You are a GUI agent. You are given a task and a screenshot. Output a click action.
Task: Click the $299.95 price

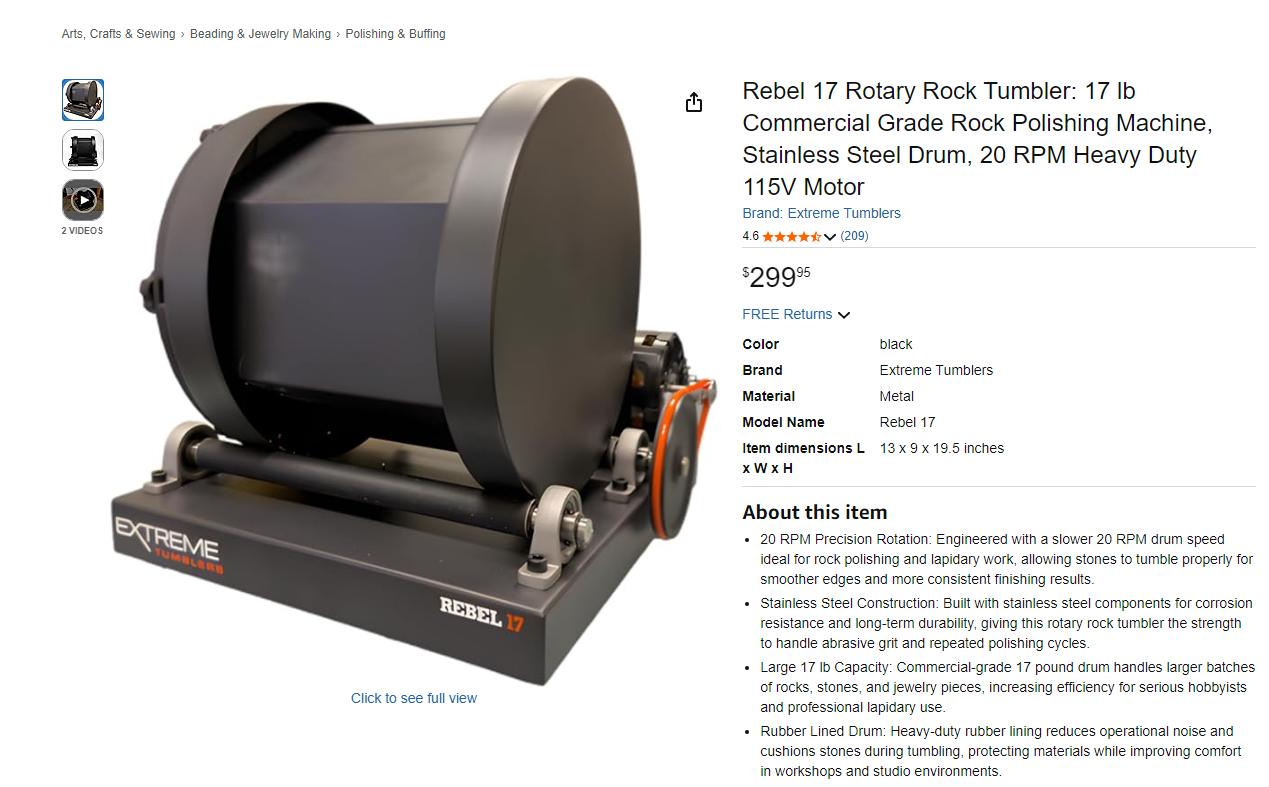tap(777, 276)
